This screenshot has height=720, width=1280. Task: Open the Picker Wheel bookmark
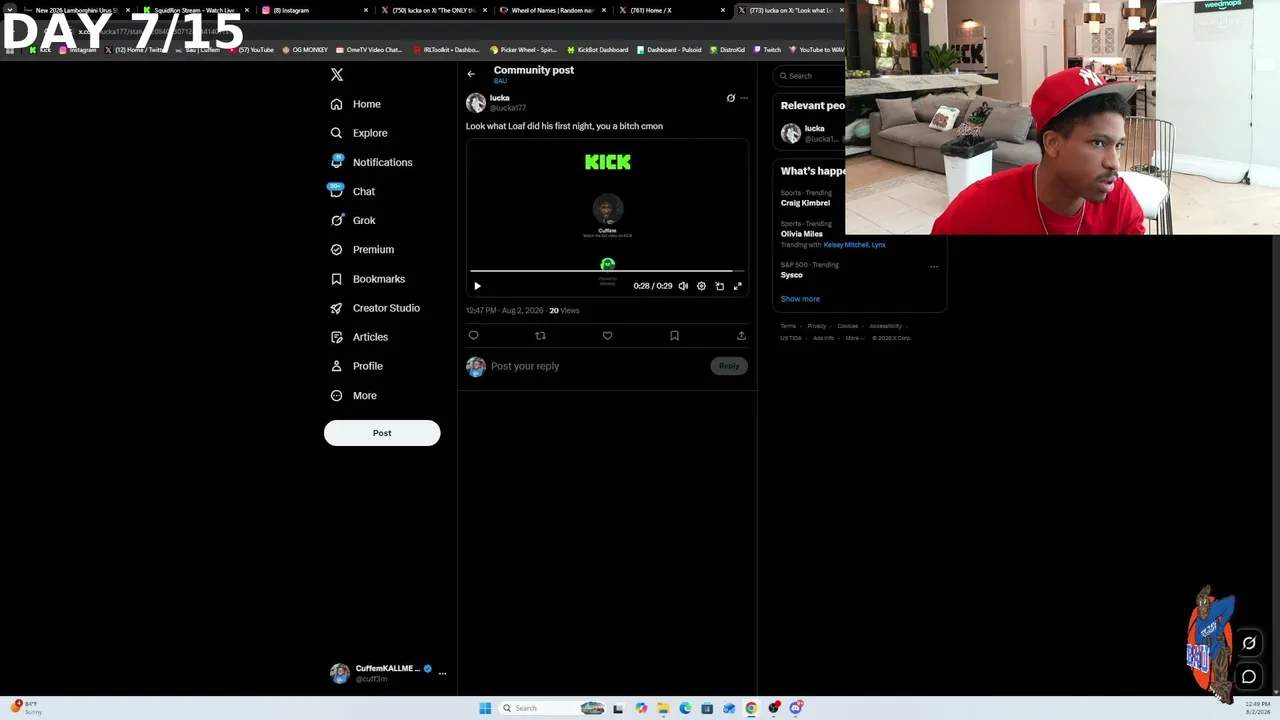523,50
